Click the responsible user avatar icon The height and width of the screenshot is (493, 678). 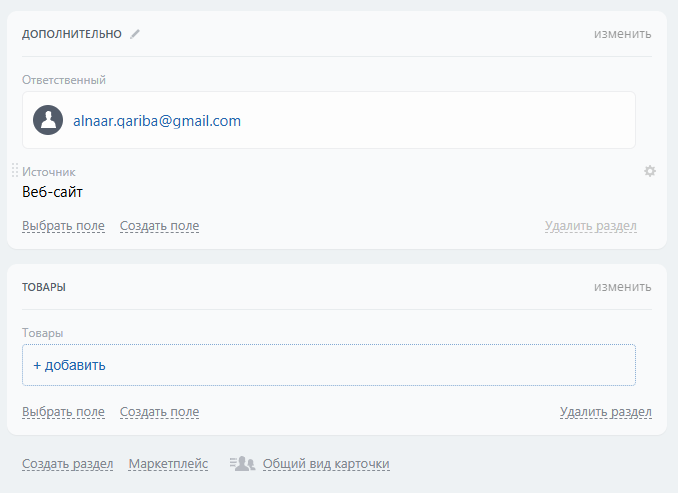(x=48, y=121)
